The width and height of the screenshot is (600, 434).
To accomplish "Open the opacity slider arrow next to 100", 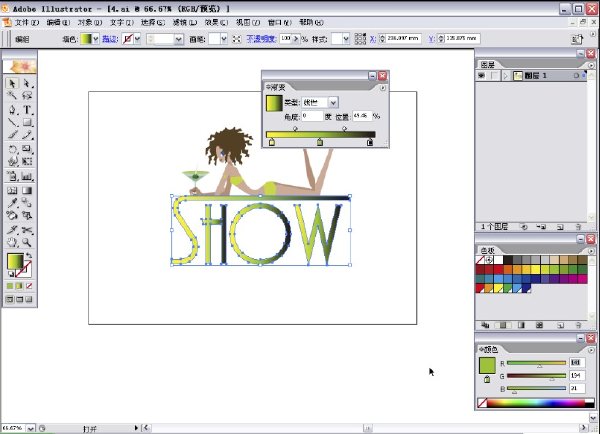I will point(295,39).
